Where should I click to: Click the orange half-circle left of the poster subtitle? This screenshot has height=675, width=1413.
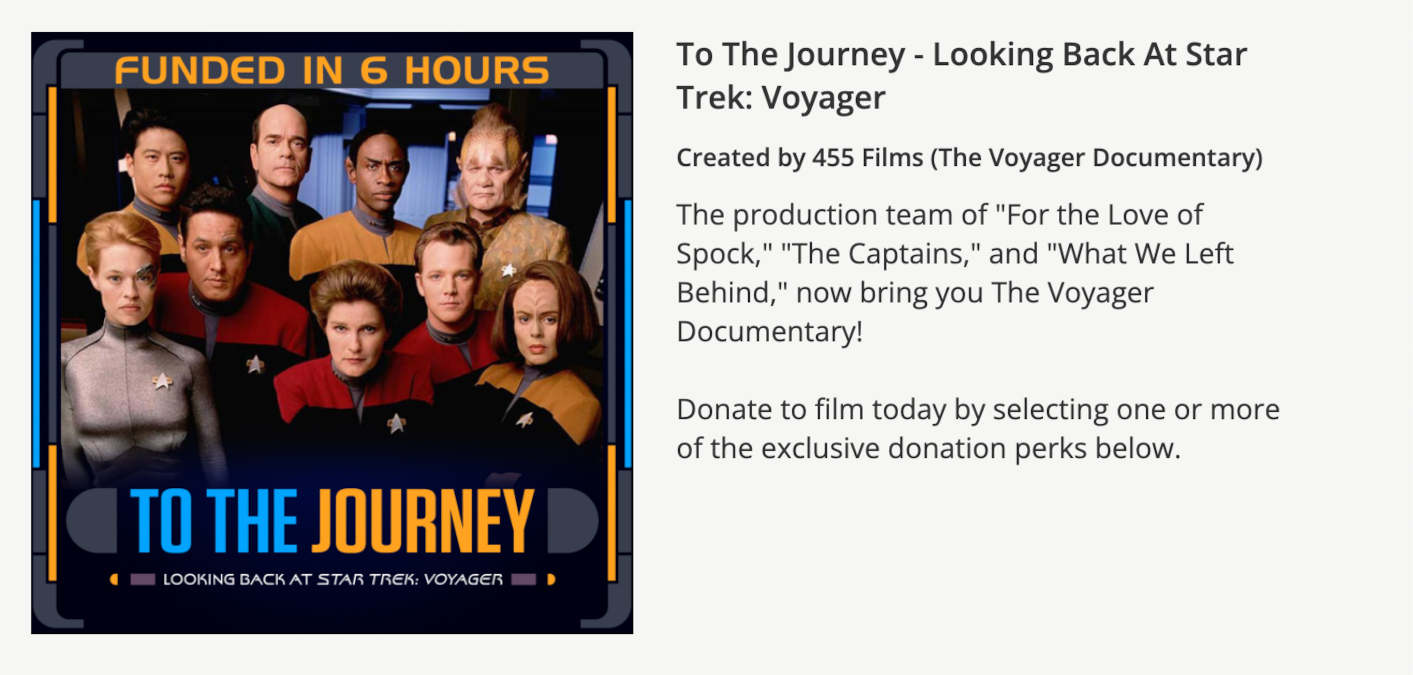coord(114,579)
